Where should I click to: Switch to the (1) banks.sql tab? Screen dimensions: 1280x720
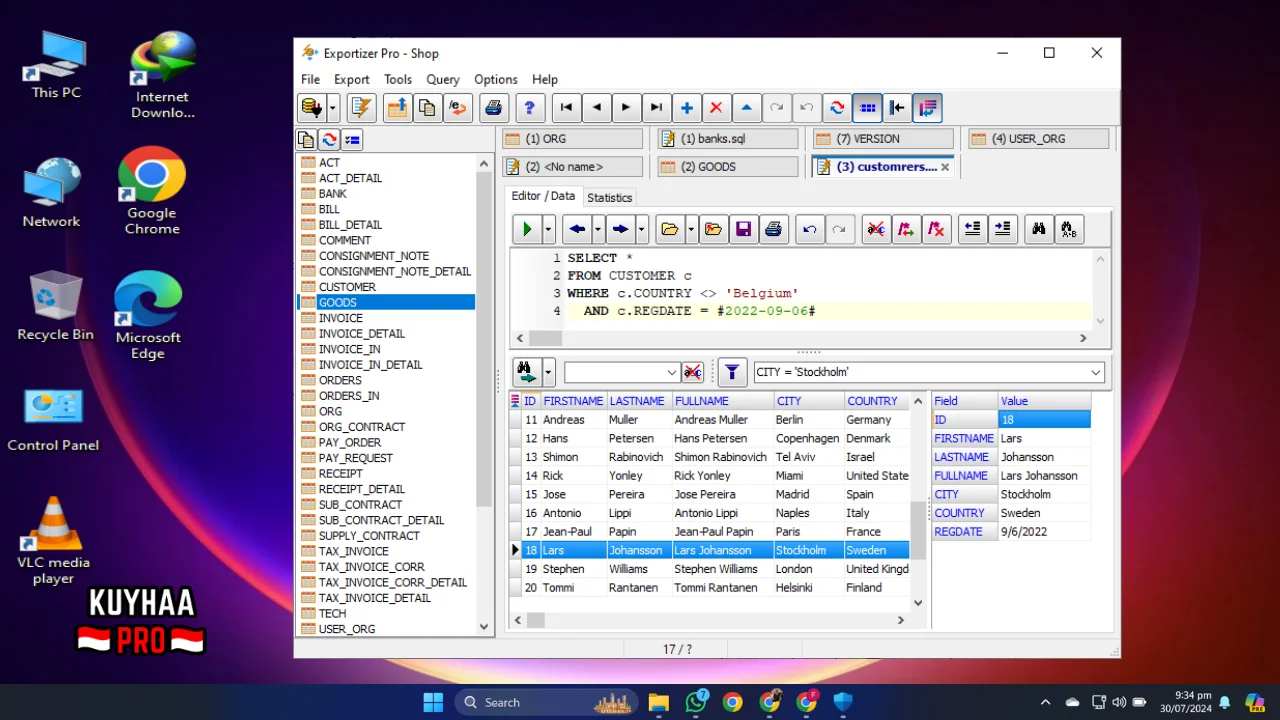pos(728,139)
